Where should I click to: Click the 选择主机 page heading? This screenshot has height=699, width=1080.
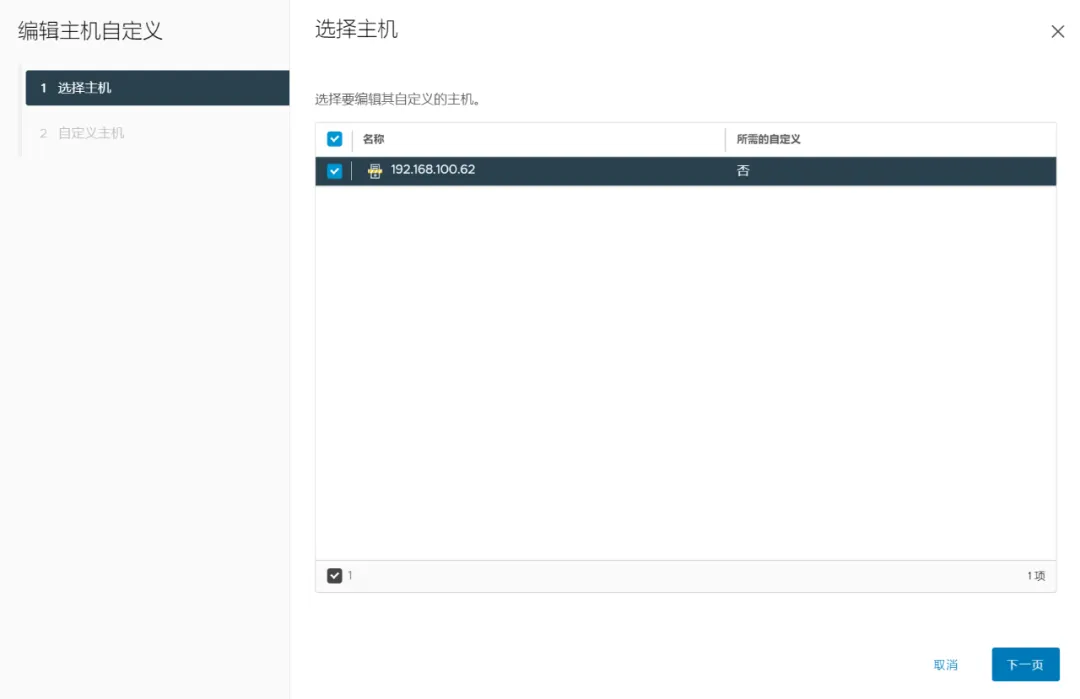click(x=356, y=29)
